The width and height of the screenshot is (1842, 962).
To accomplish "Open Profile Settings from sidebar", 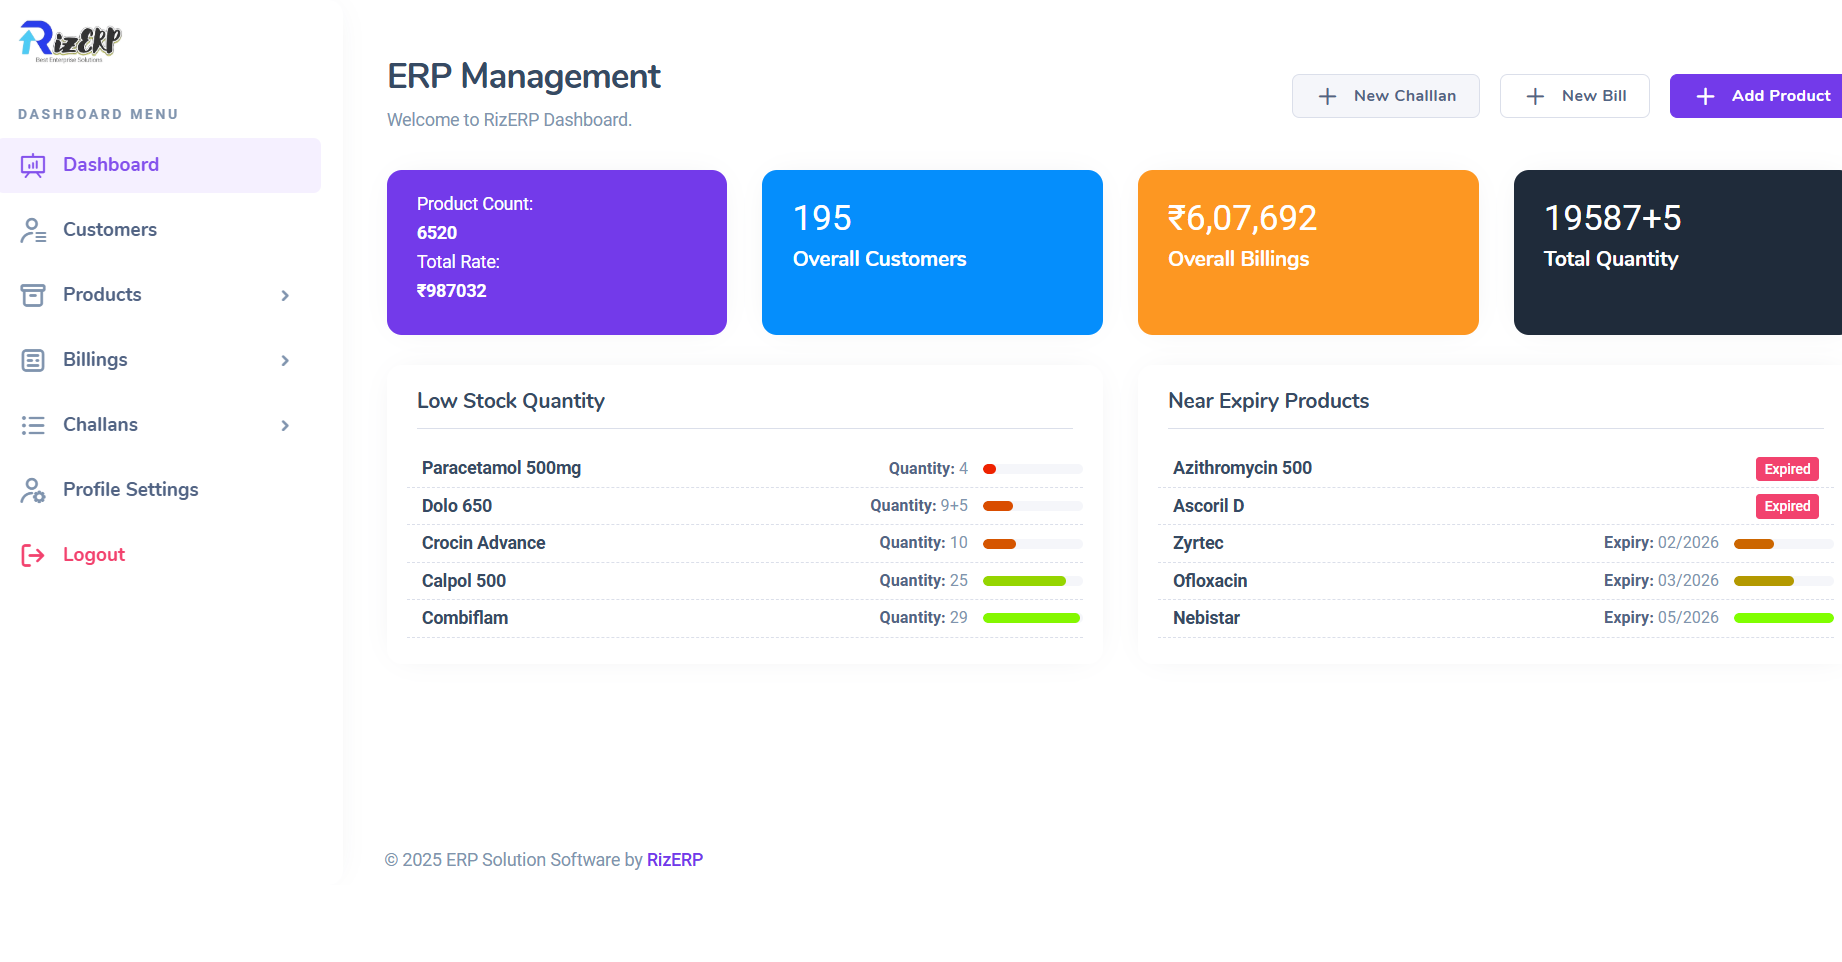I will 130,490.
